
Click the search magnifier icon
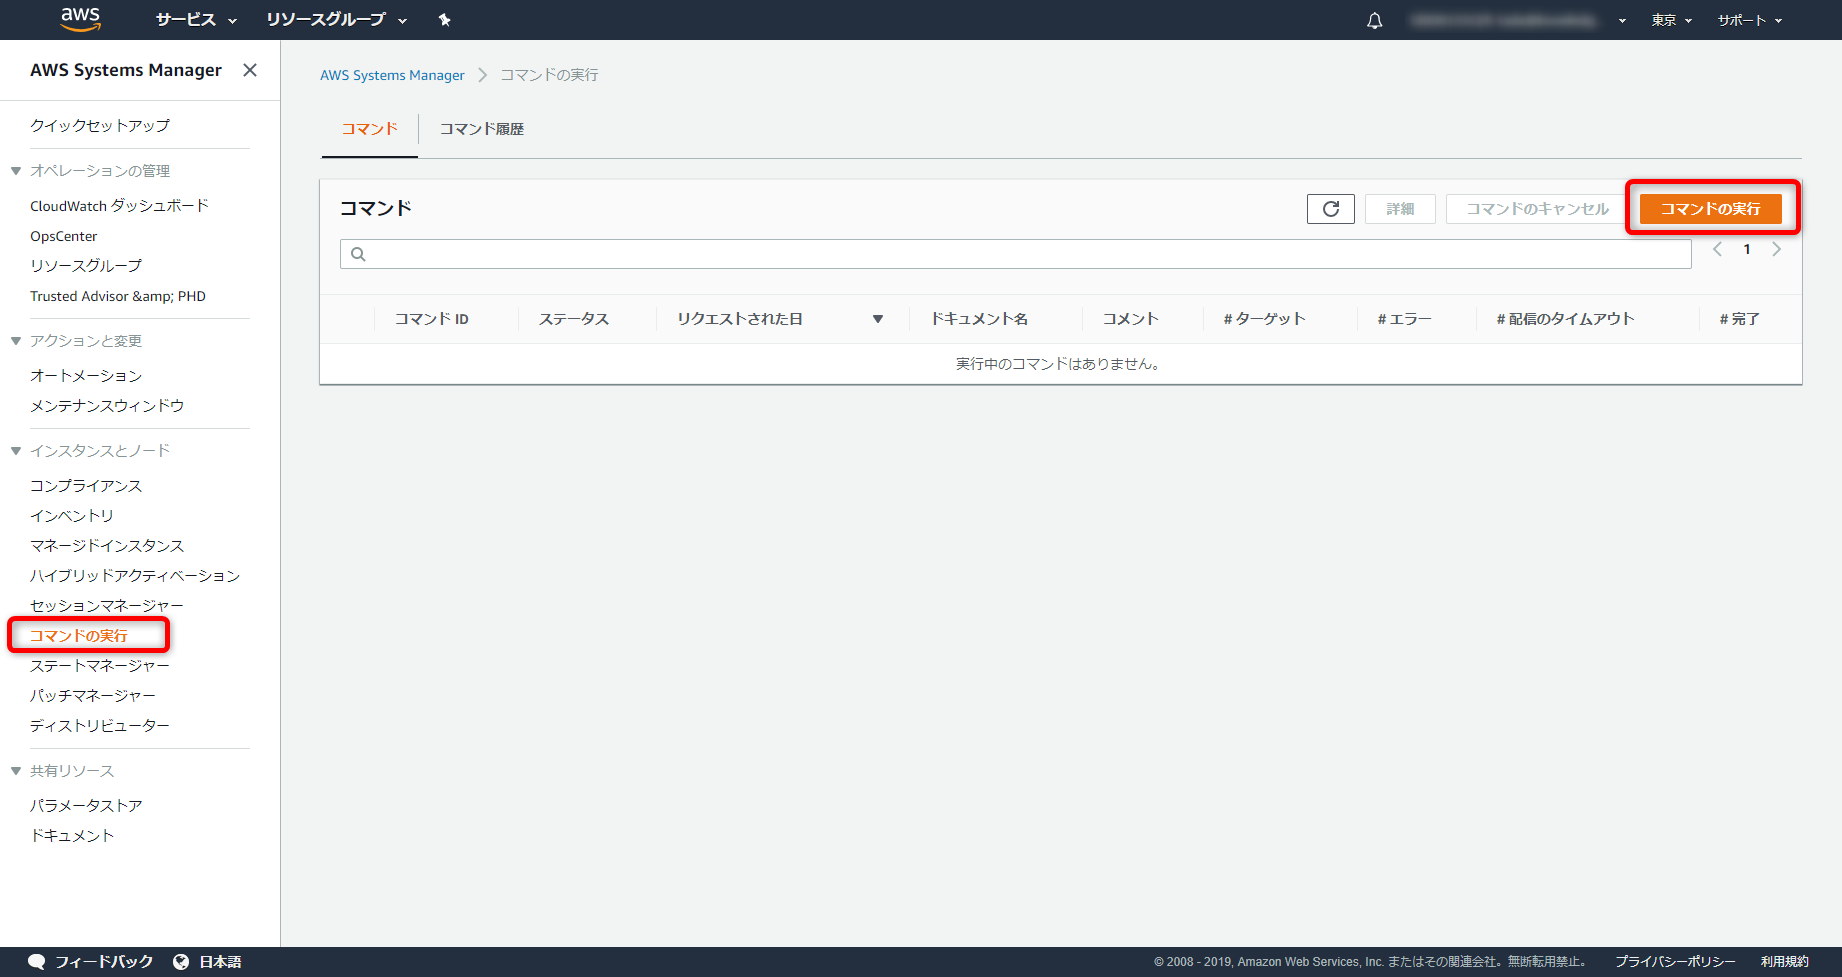(x=358, y=254)
